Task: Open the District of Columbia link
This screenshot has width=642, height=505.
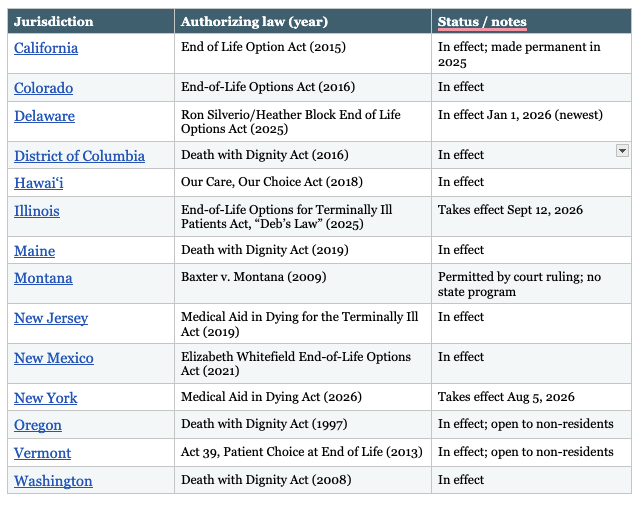Action: [x=79, y=156]
